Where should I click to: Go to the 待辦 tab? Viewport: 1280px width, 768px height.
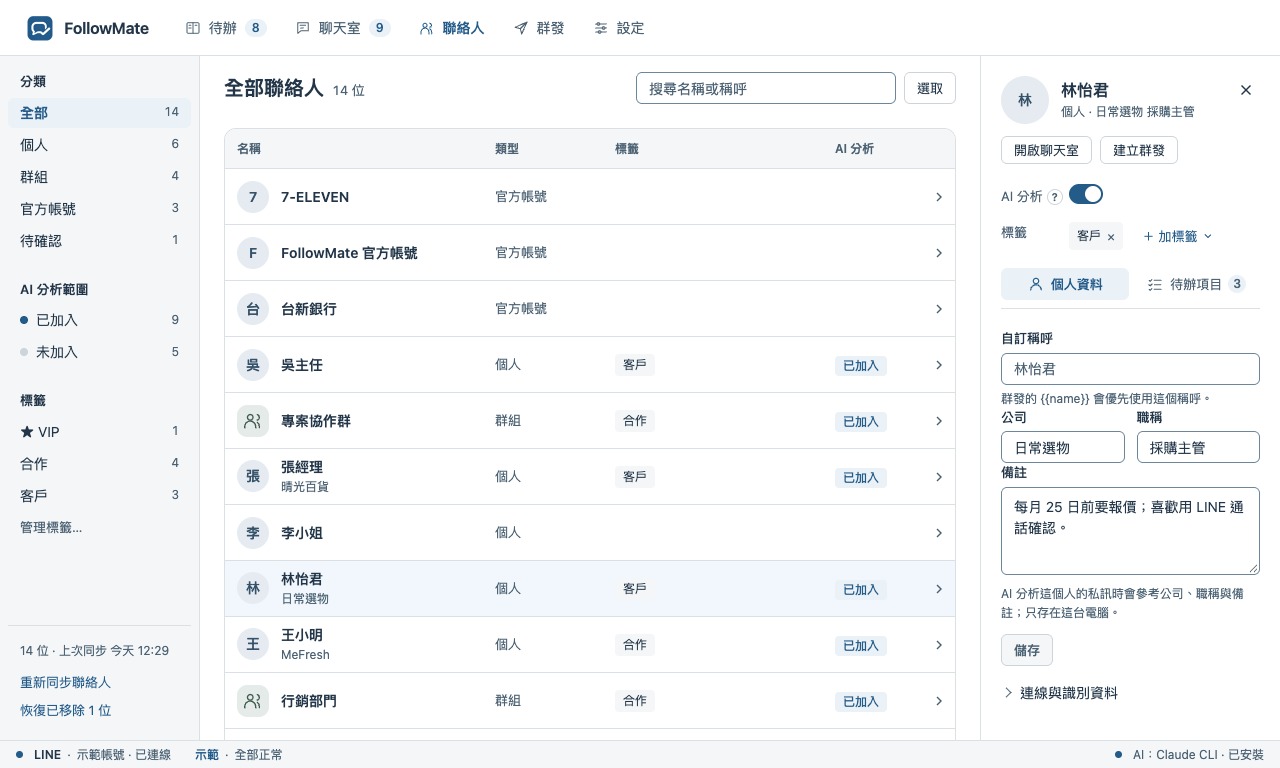[x=226, y=28]
